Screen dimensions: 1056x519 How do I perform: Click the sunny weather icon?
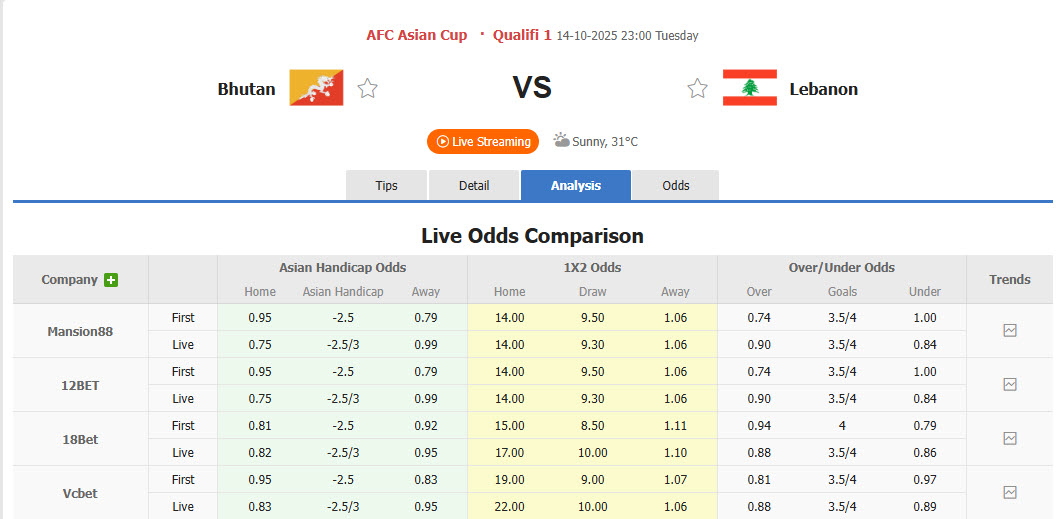(x=561, y=141)
